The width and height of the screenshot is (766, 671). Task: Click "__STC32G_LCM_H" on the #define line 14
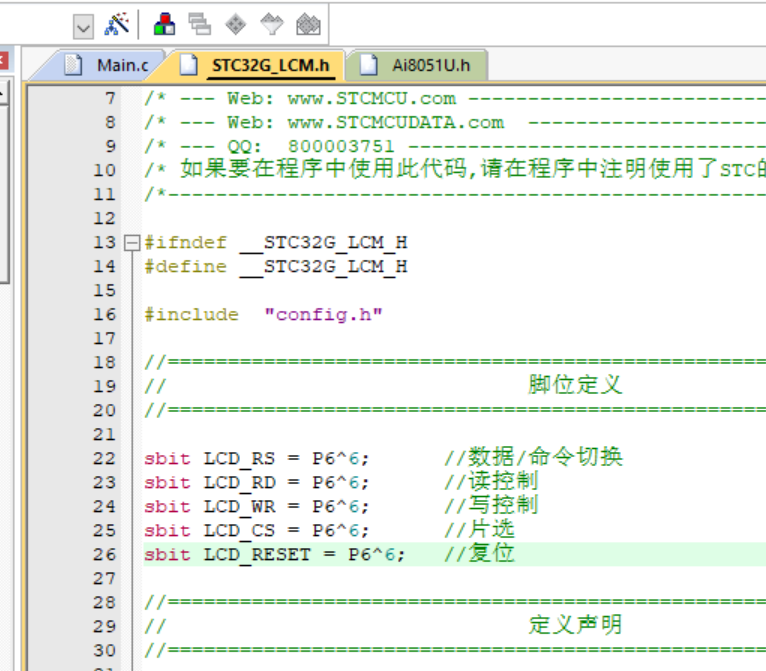pos(323,267)
